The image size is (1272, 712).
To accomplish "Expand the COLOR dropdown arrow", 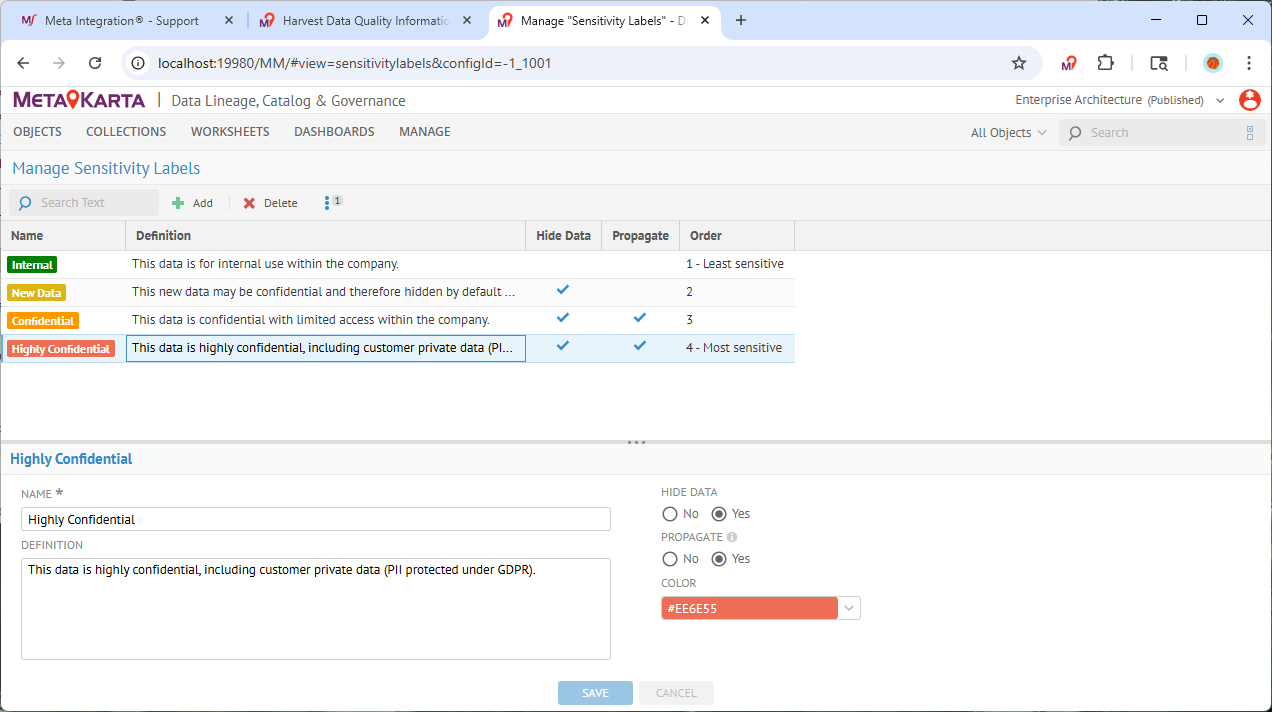I will (848, 607).
